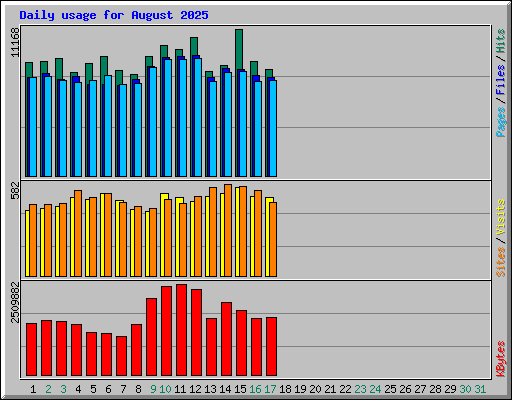Image resolution: width=512 pixels, height=400 pixels.
Task: Click the yellow visits bar for day 10
Action: [162, 235]
